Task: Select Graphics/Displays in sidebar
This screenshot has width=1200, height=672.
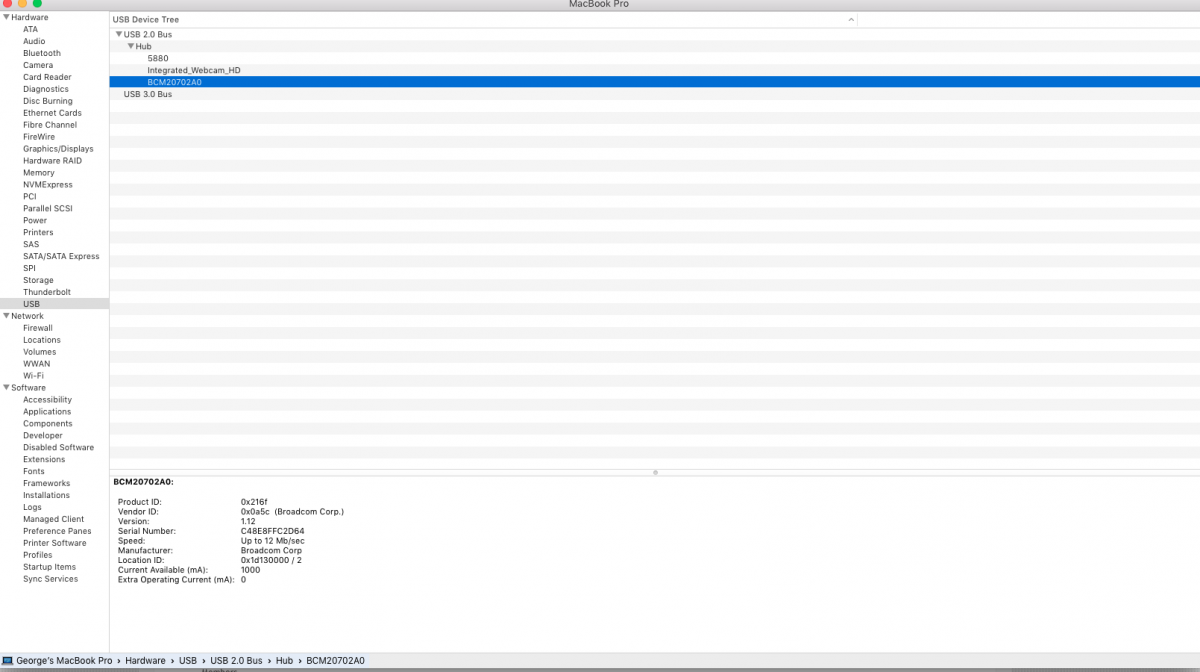Action: pos(58,149)
